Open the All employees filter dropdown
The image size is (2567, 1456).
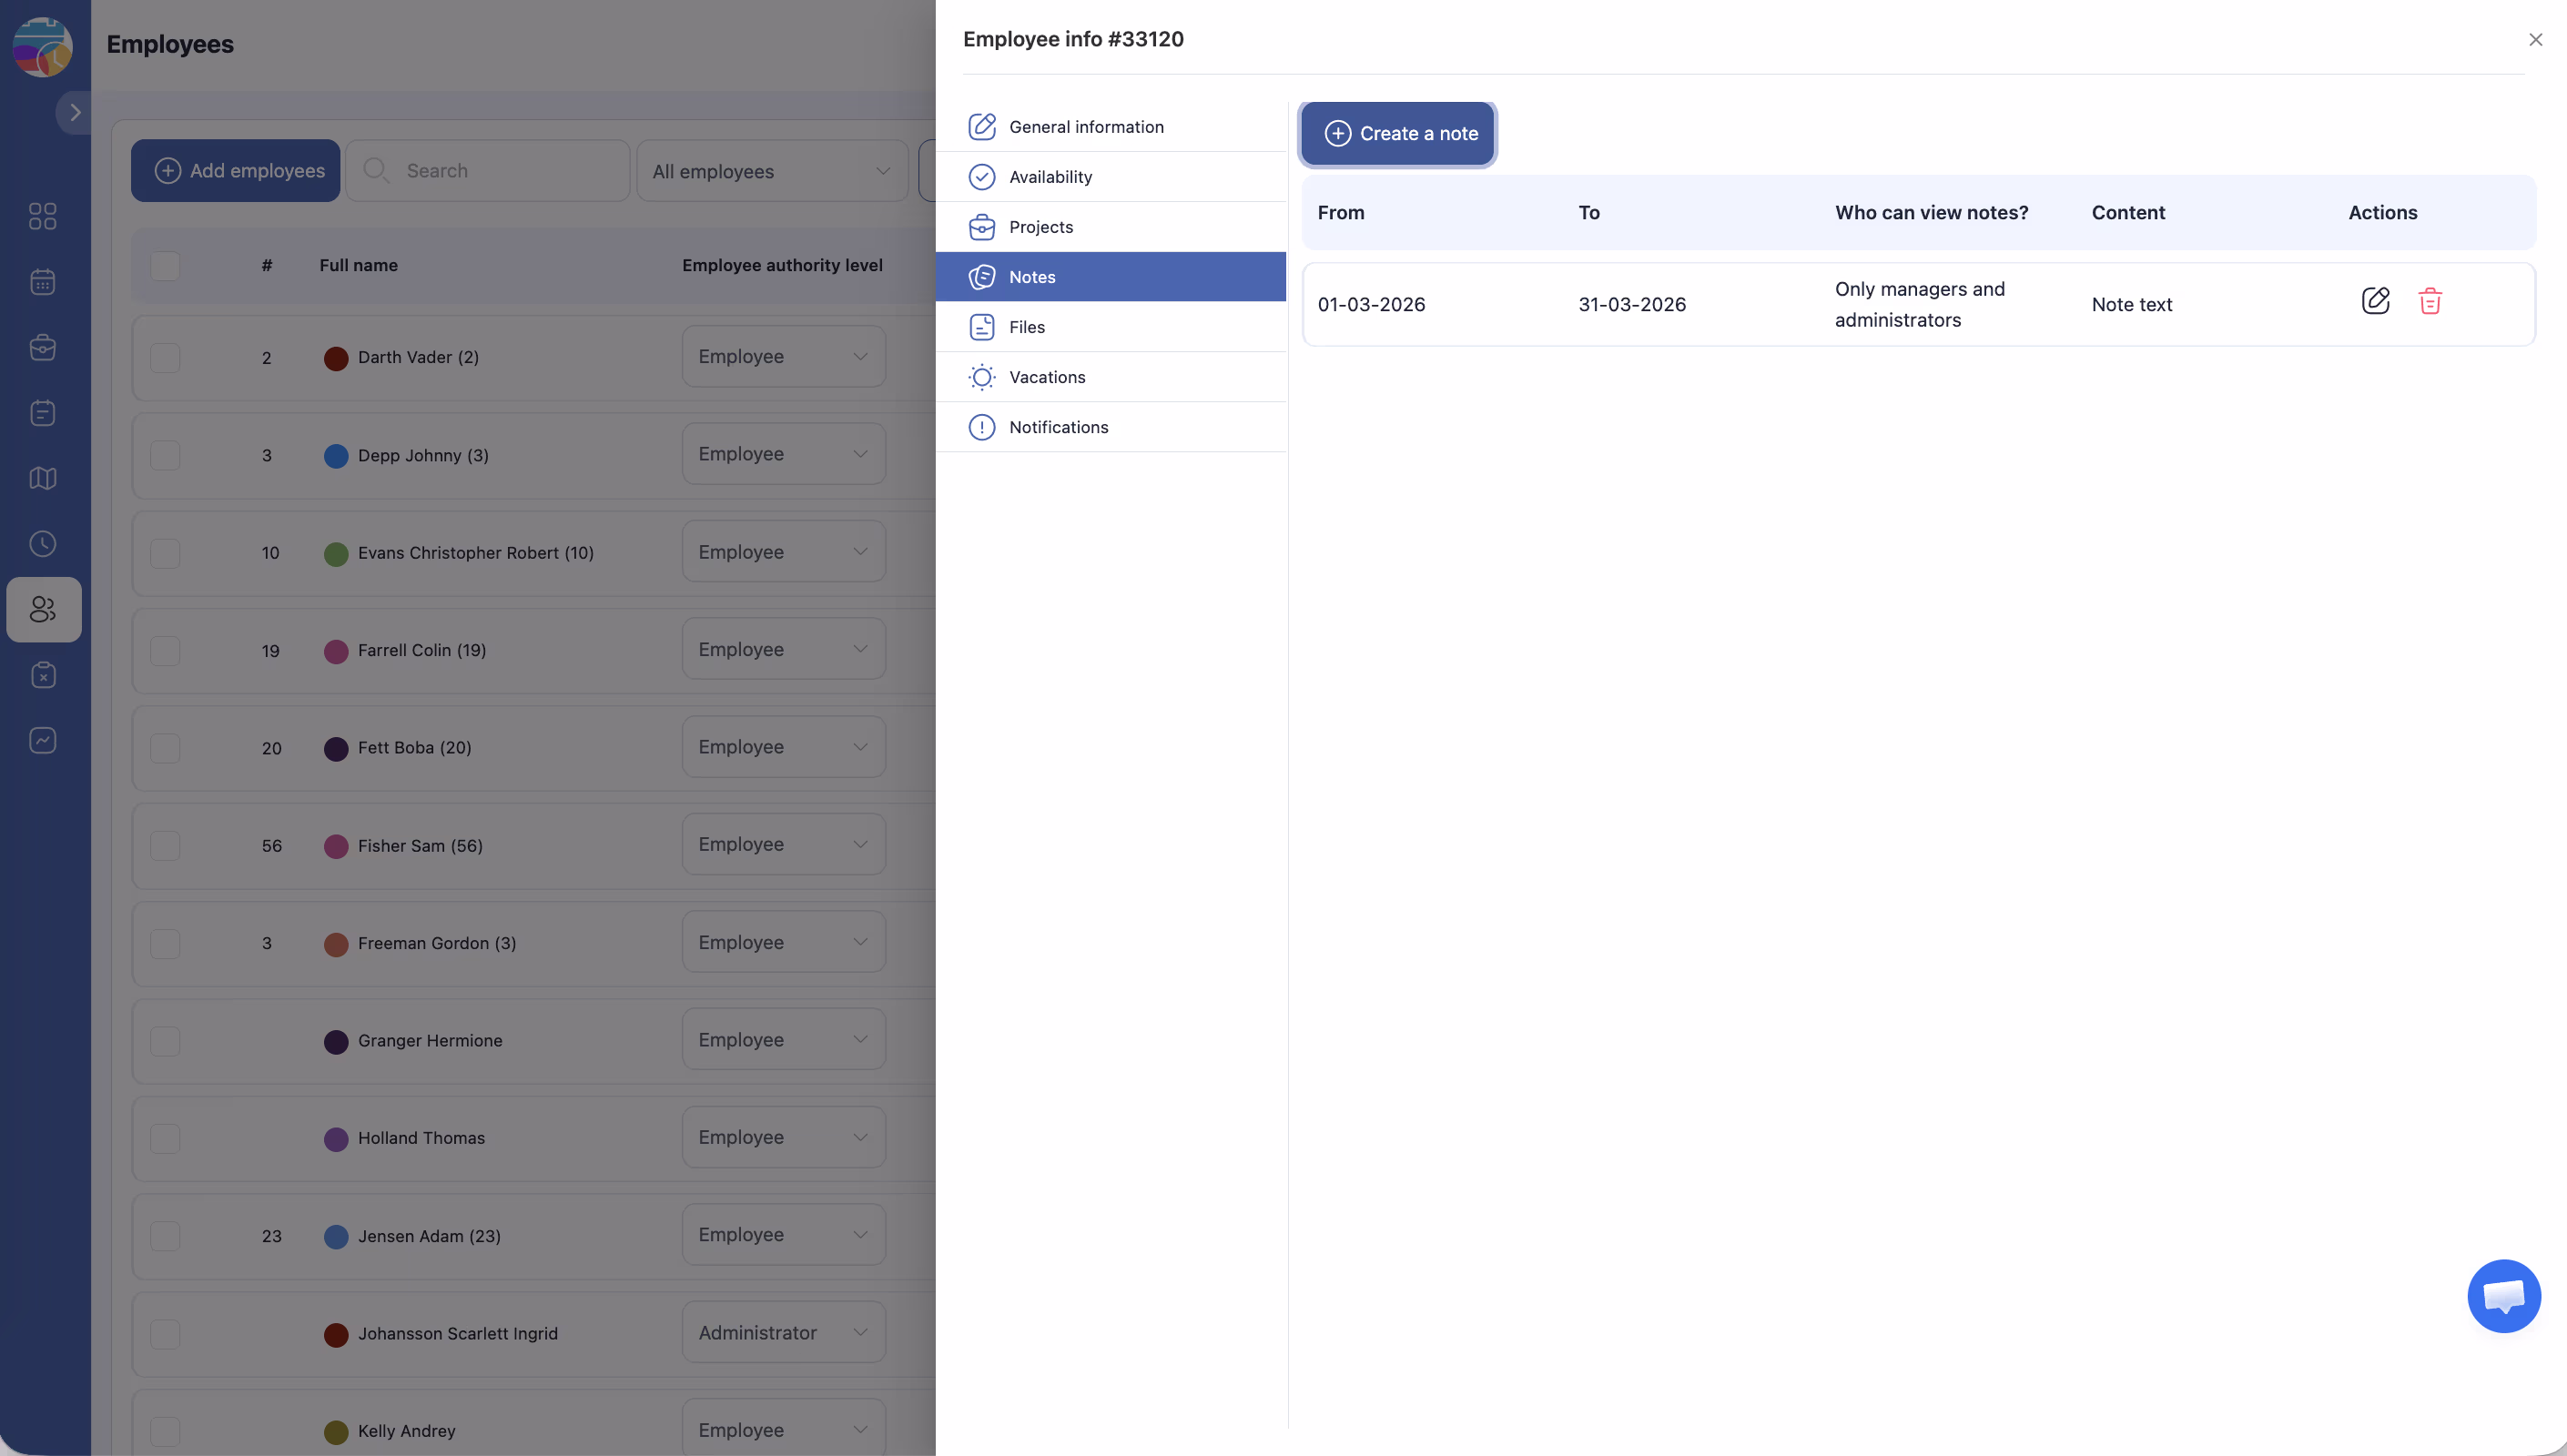(772, 171)
